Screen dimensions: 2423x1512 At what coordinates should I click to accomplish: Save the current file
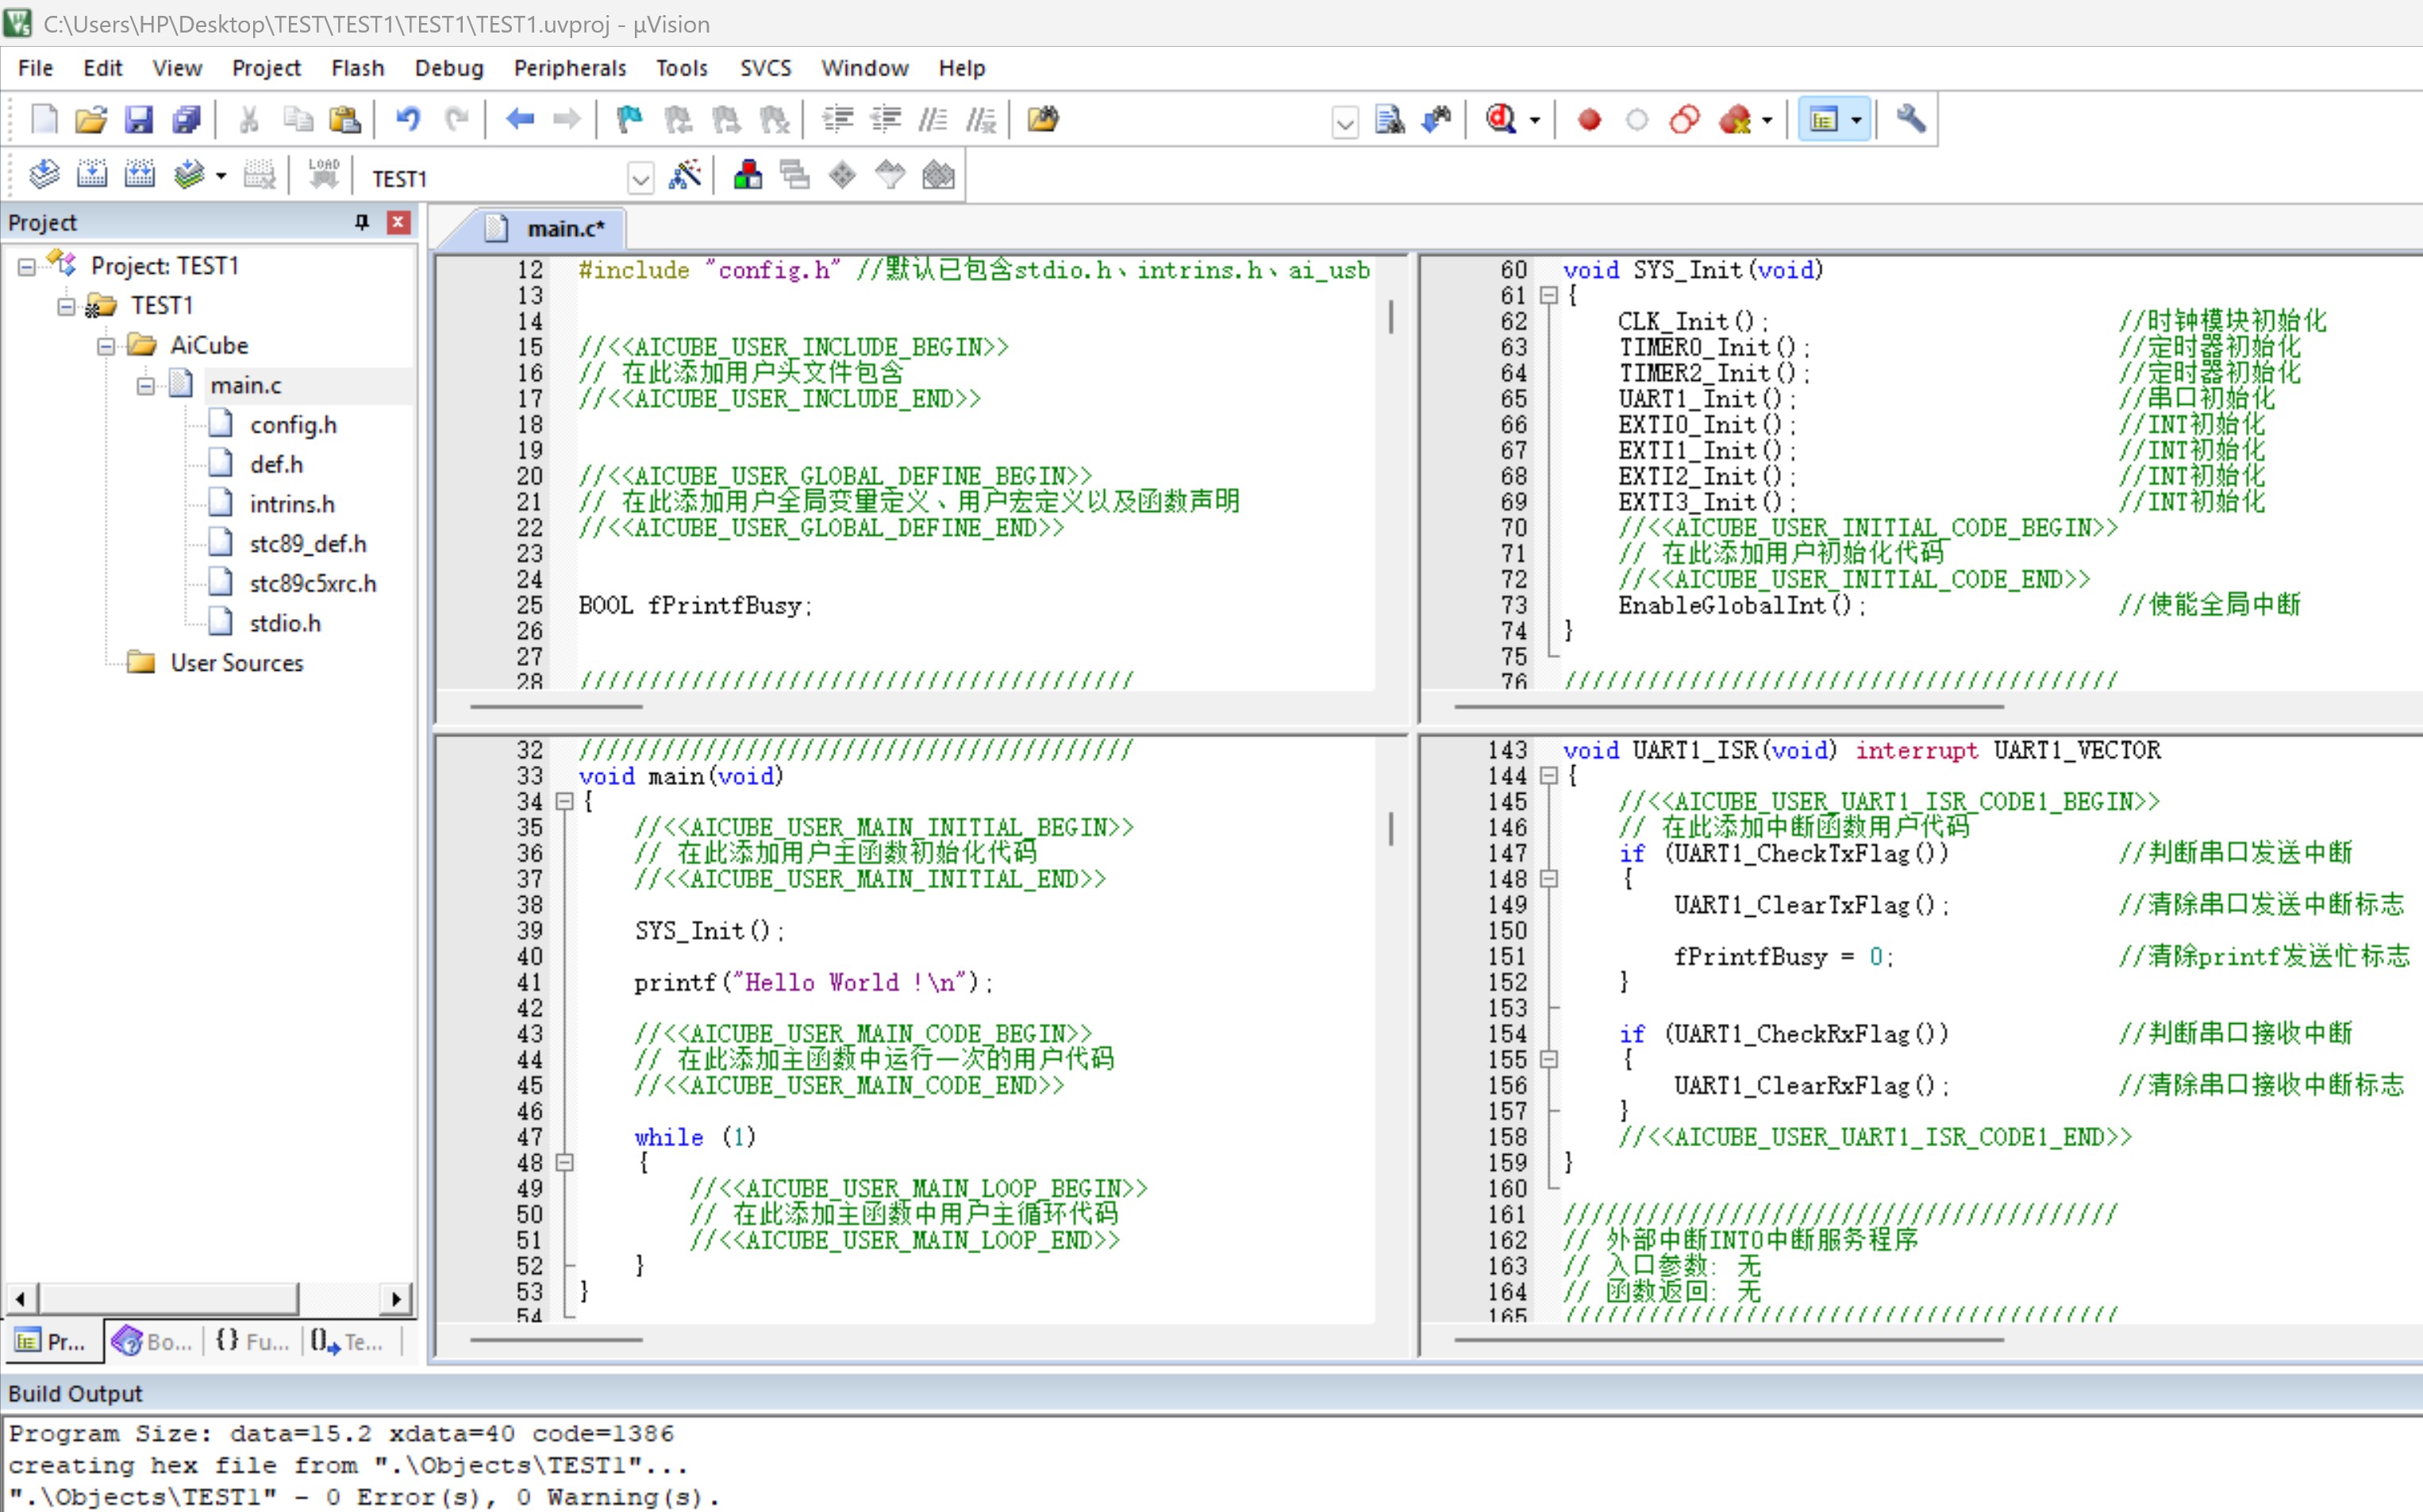[138, 120]
